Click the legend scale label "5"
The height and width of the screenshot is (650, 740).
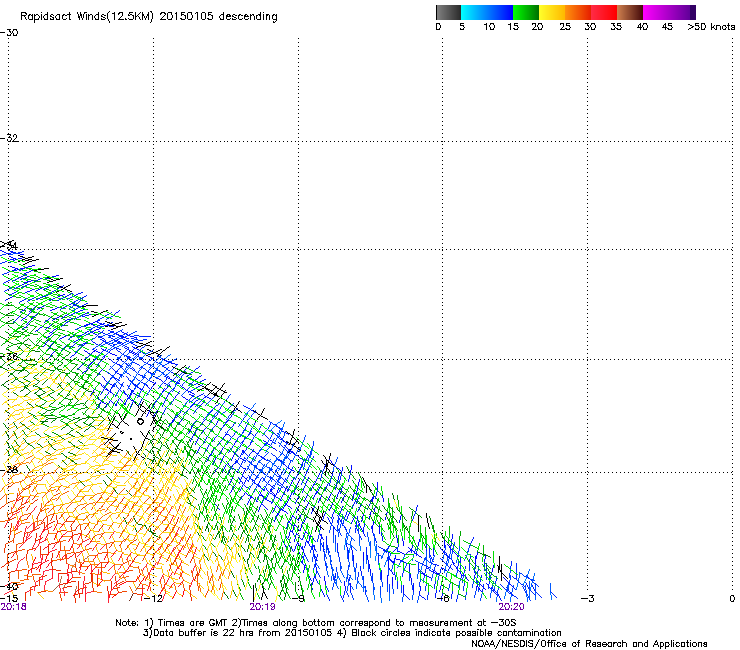[462, 27]
